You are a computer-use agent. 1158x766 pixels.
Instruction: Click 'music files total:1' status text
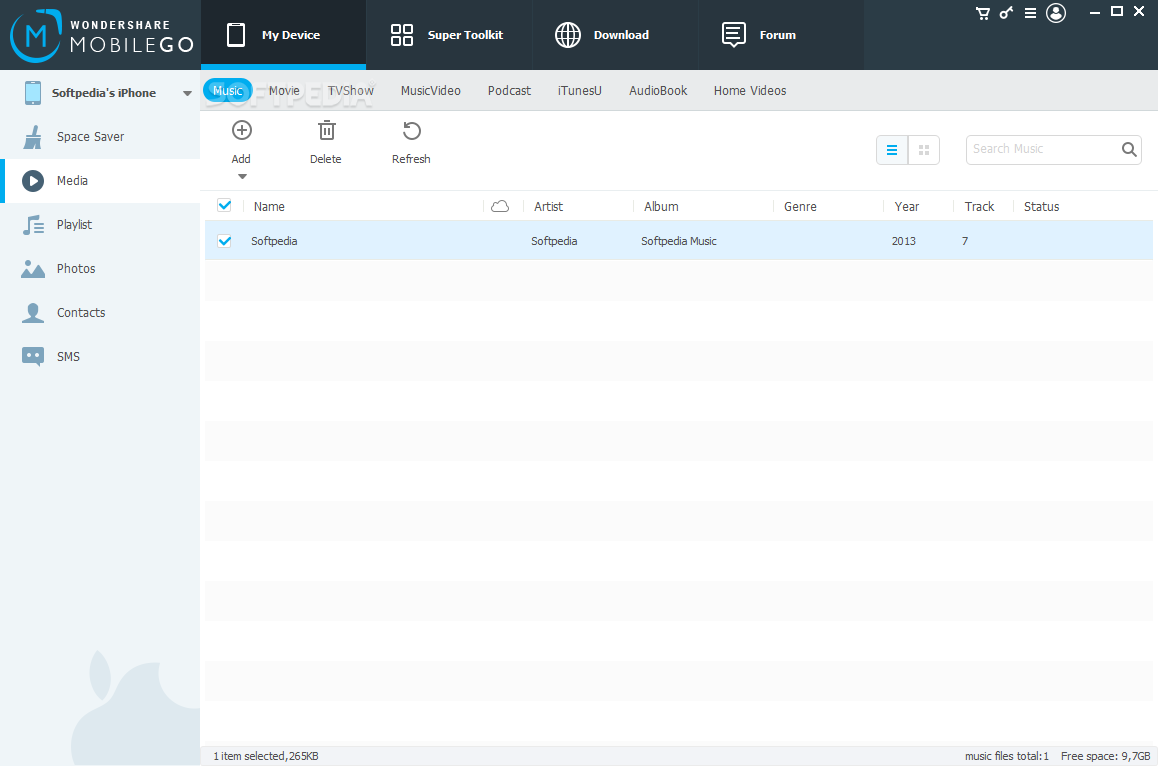coord(1007,756)
